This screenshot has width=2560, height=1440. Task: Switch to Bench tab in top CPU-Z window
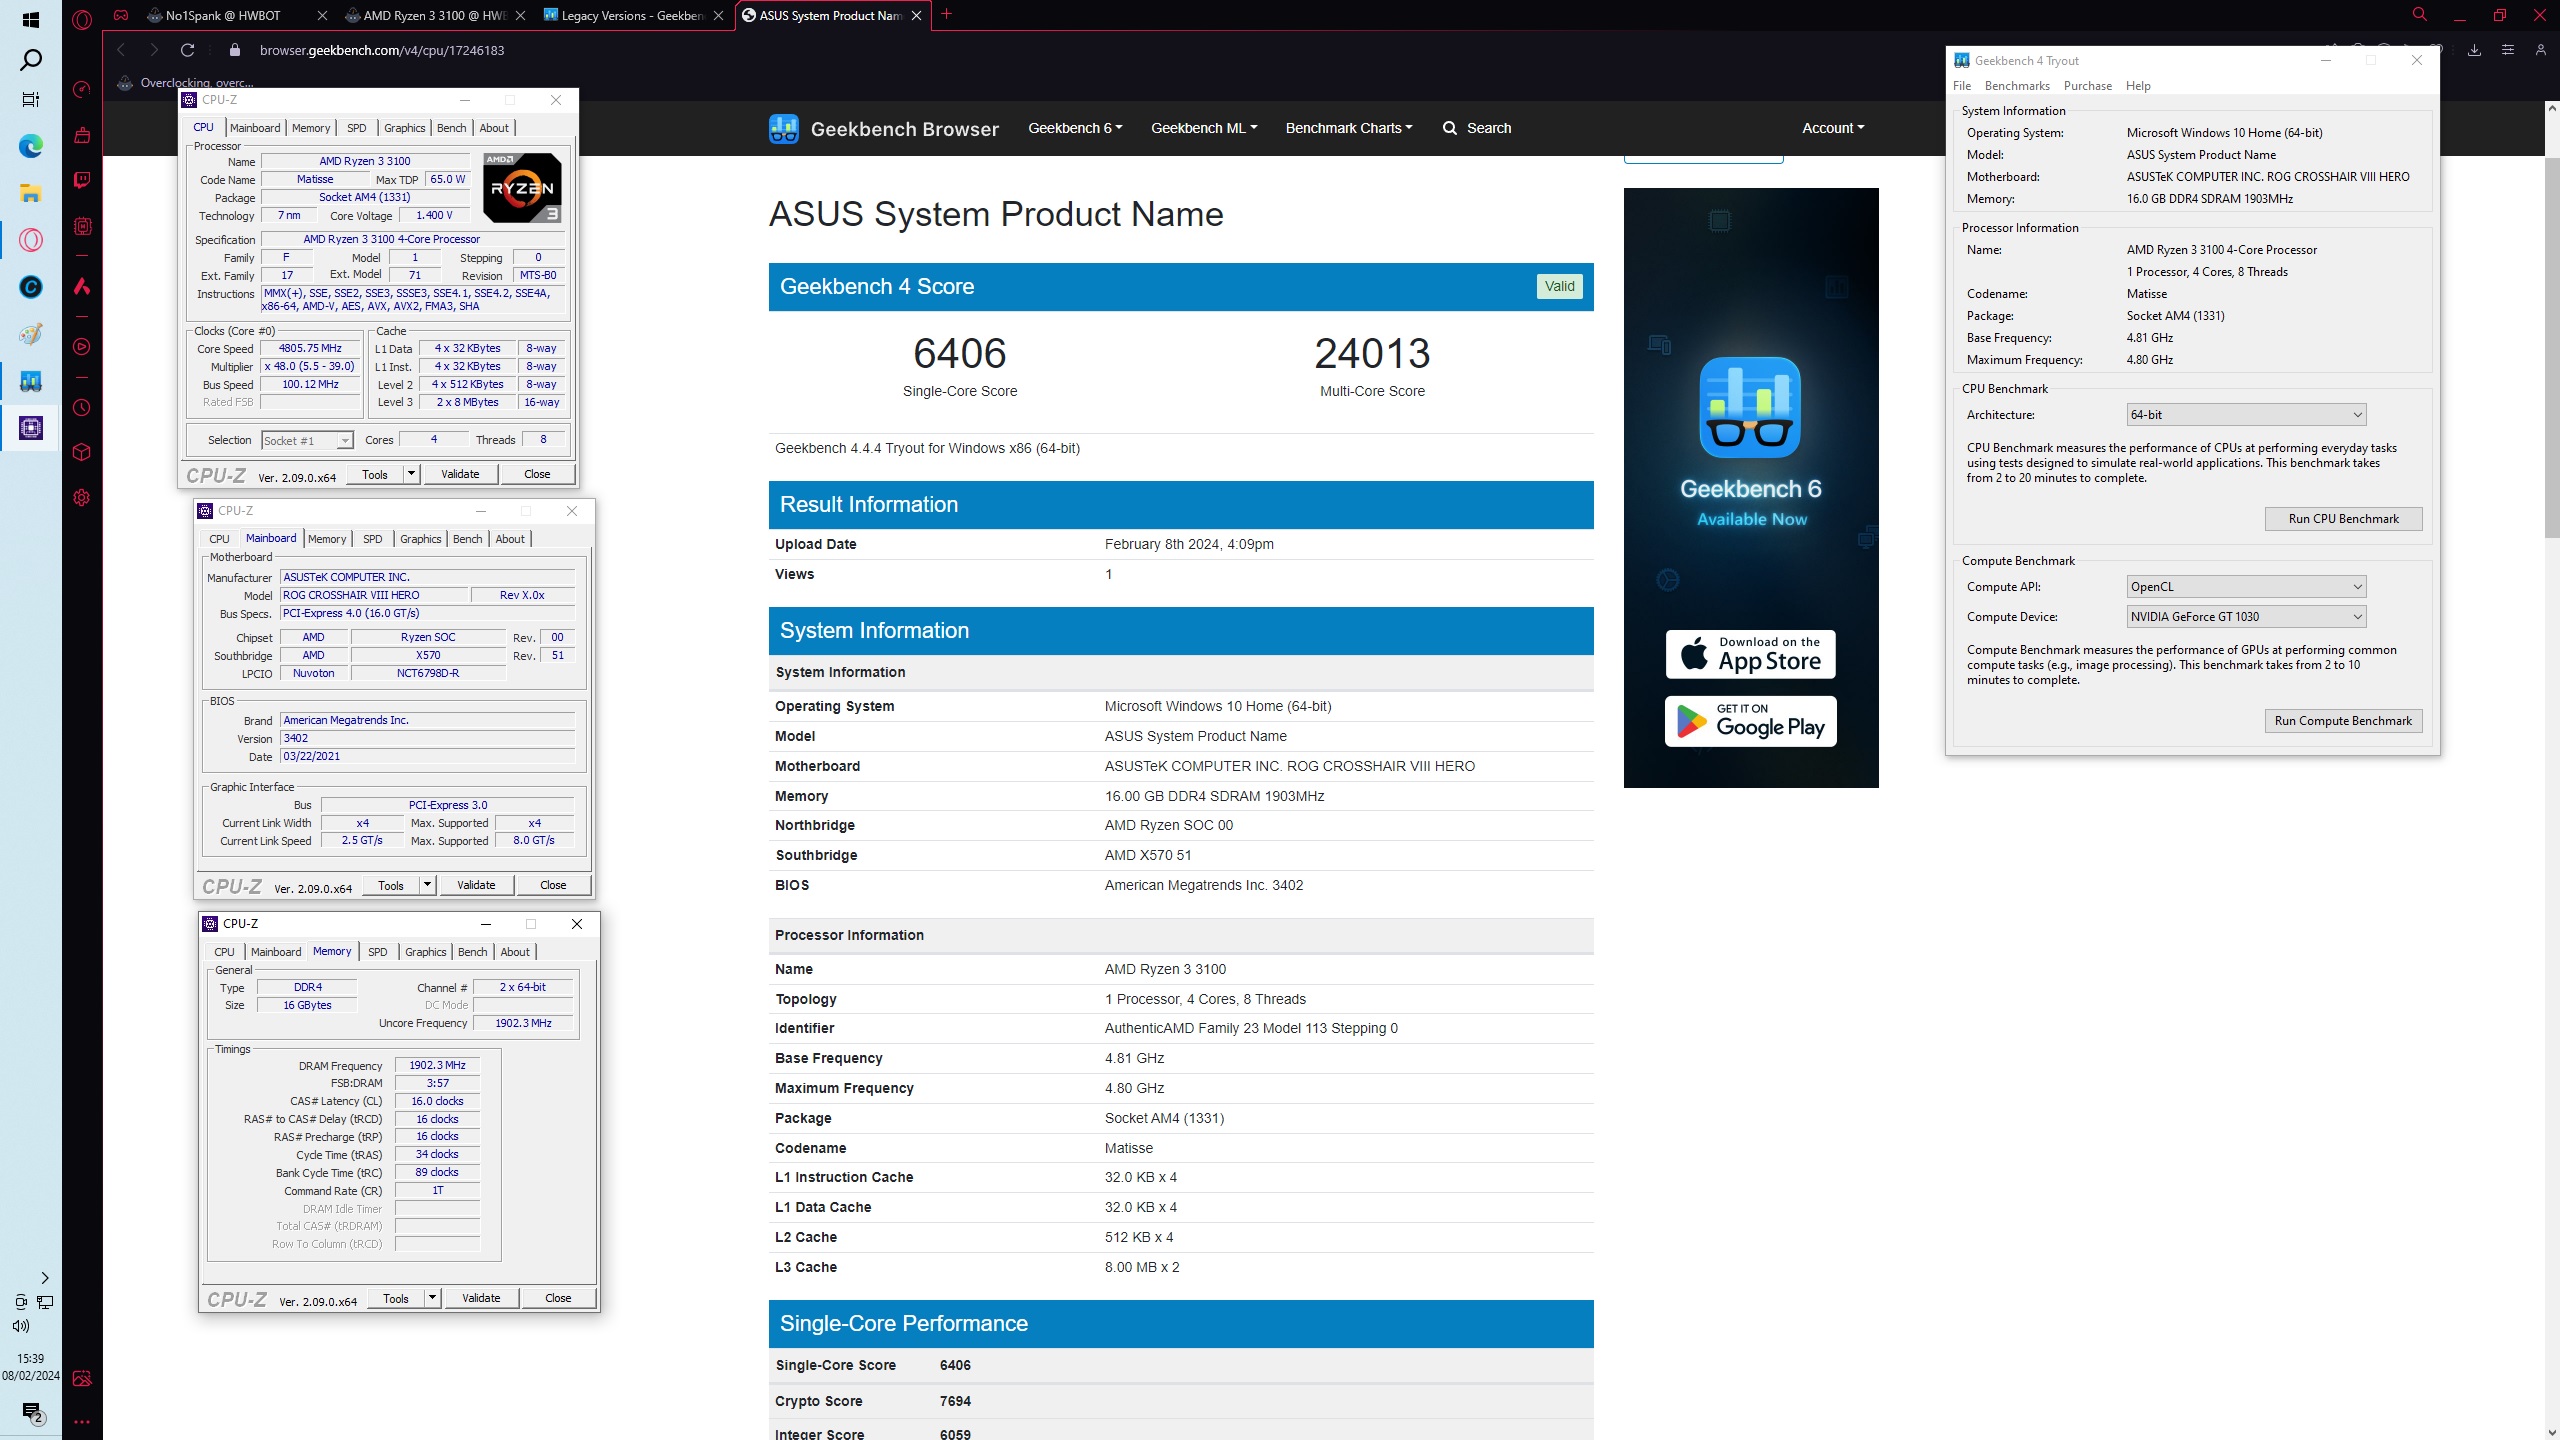click(451, 128)
